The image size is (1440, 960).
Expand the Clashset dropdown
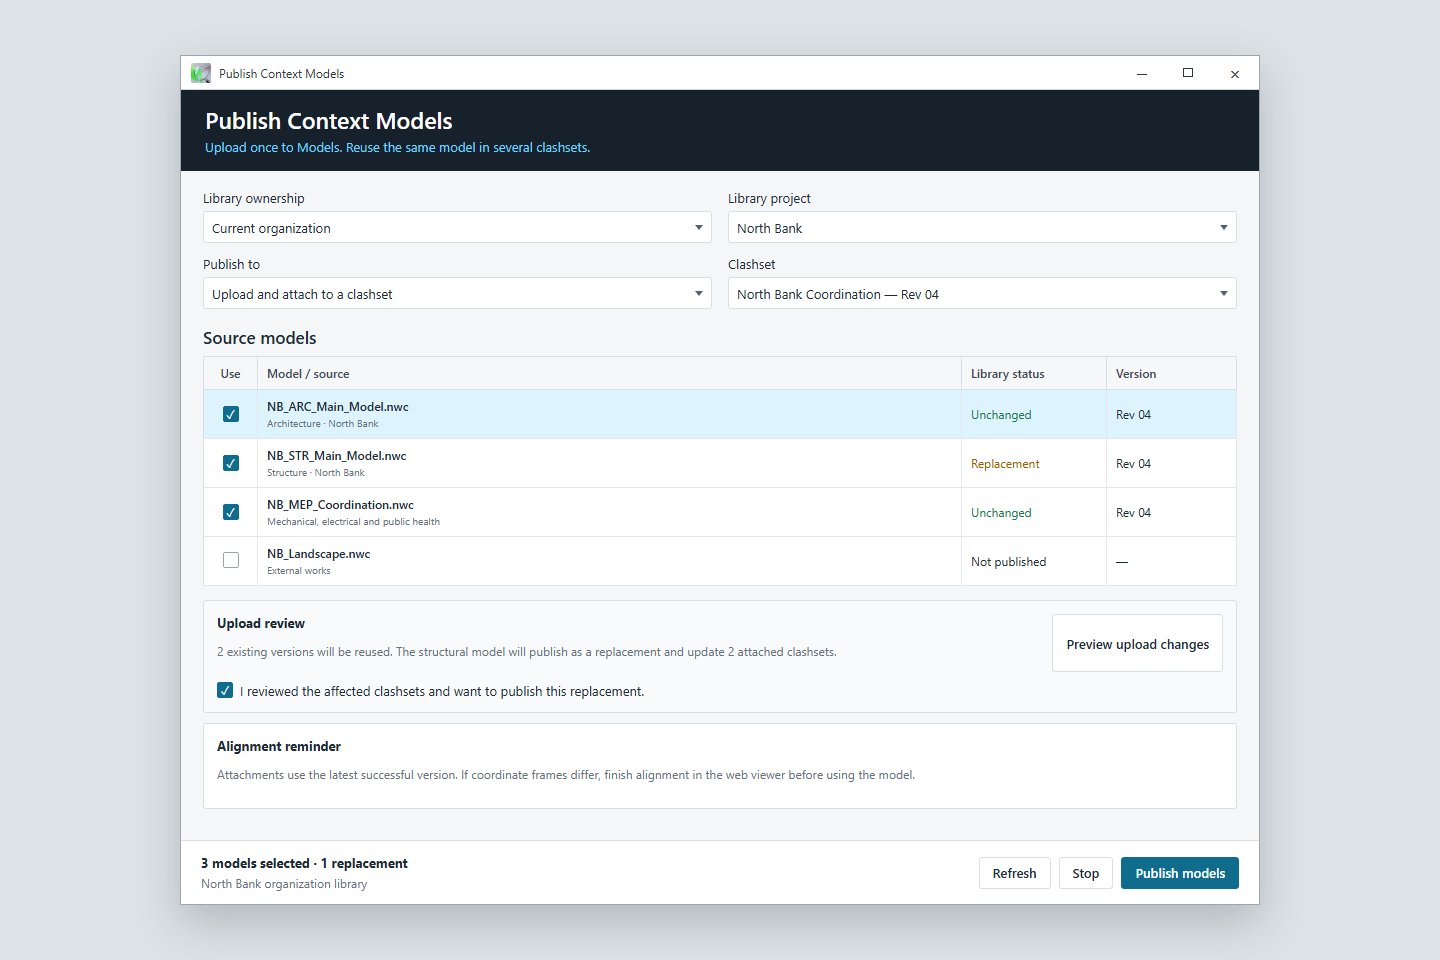tap(982, 293)
